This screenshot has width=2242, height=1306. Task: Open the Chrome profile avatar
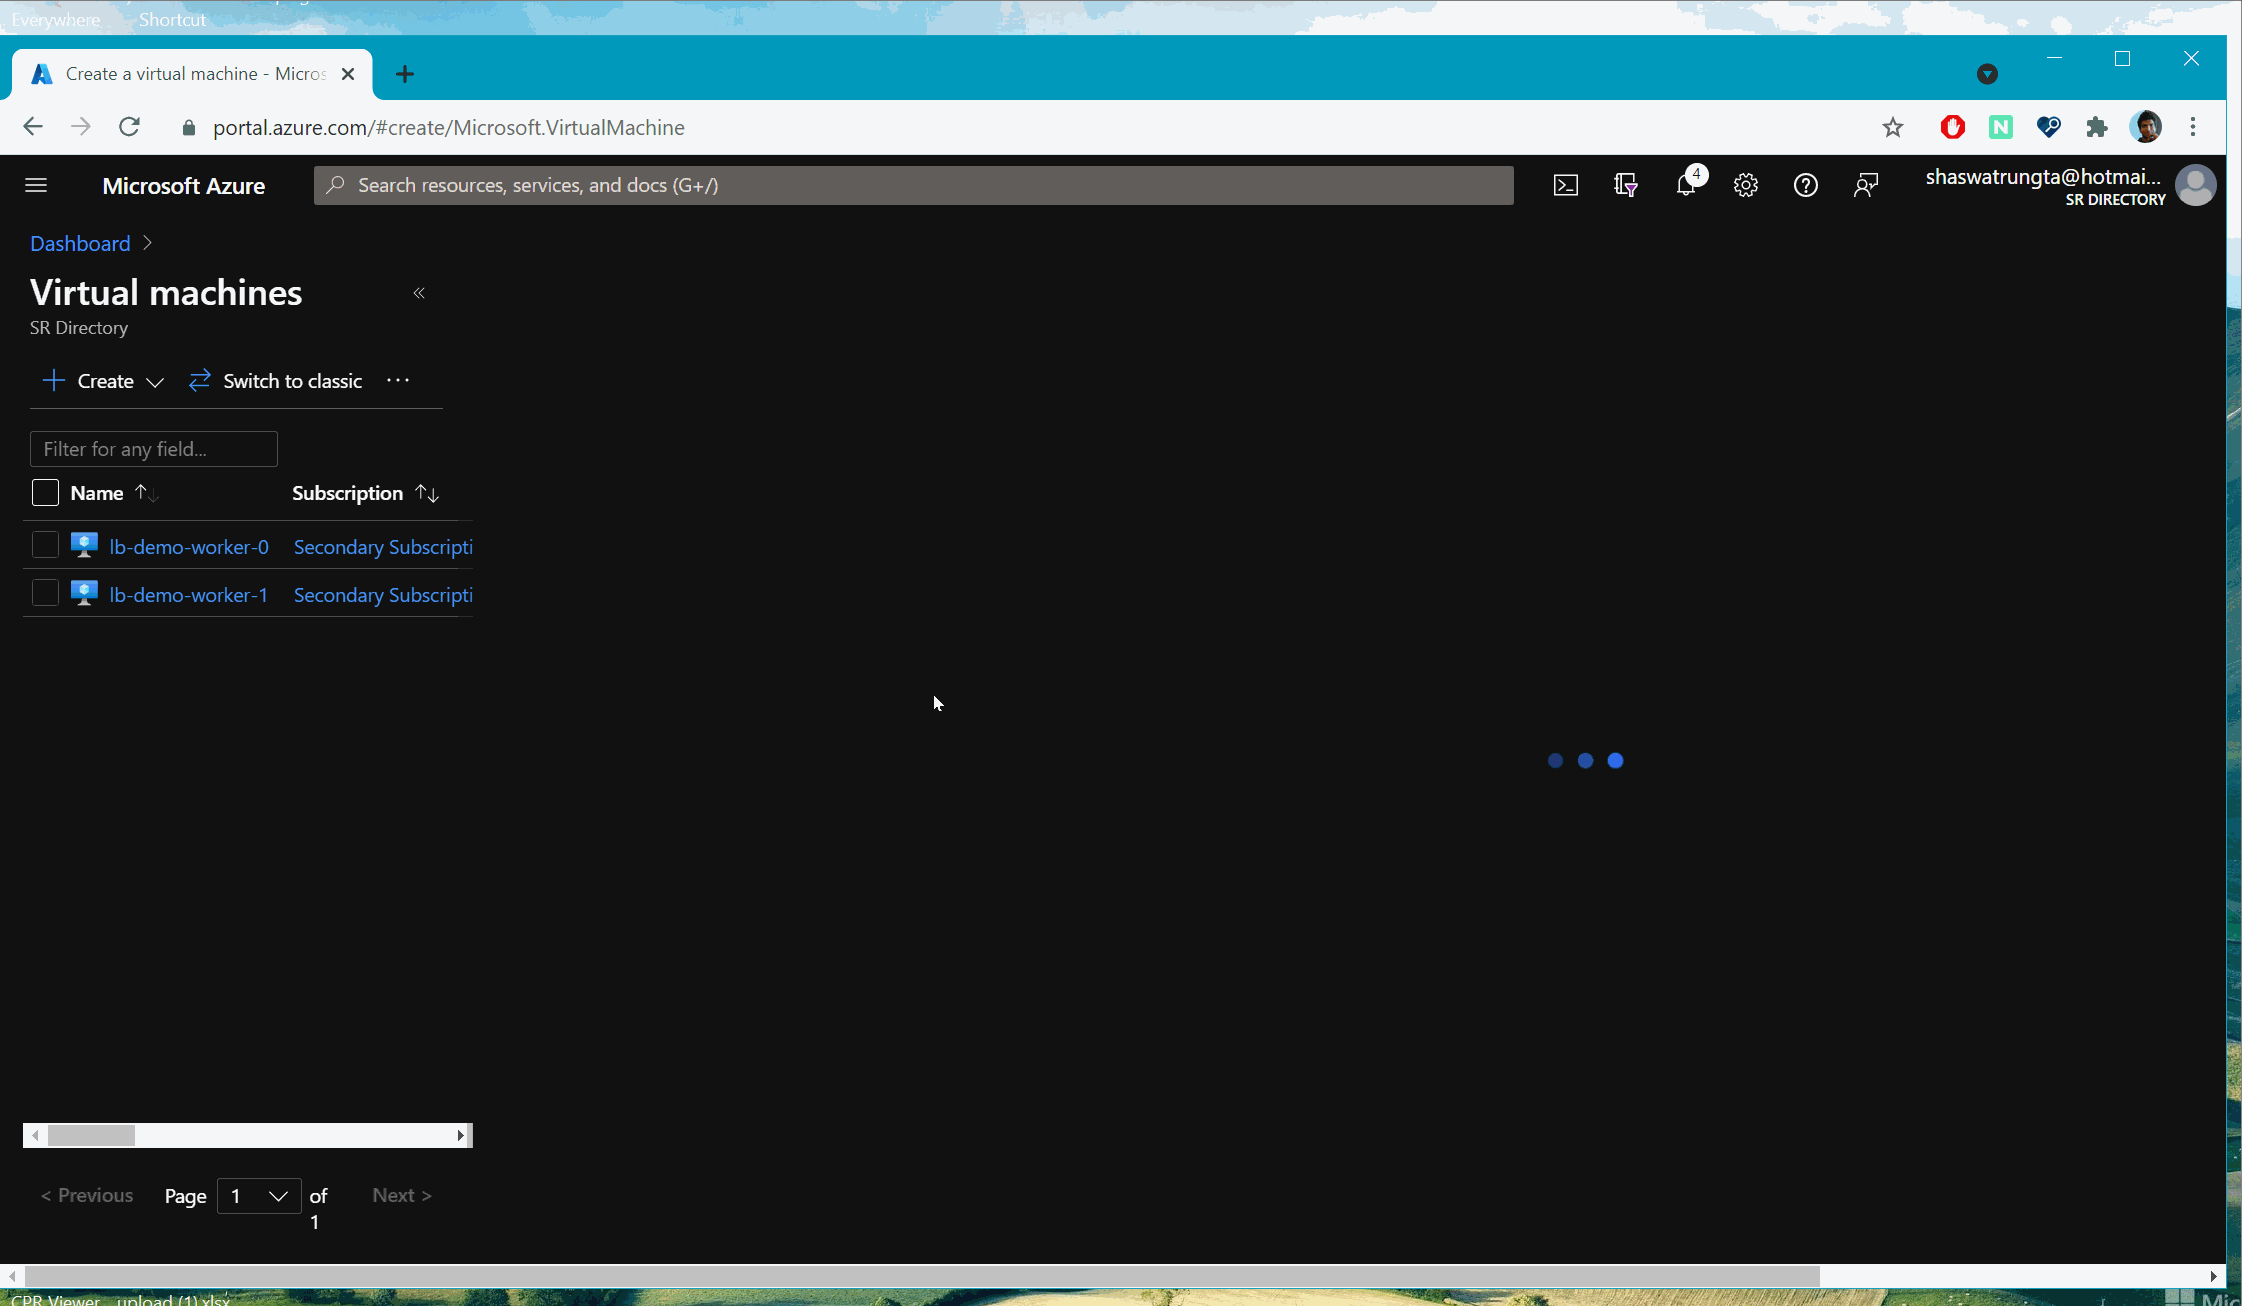2145,127
